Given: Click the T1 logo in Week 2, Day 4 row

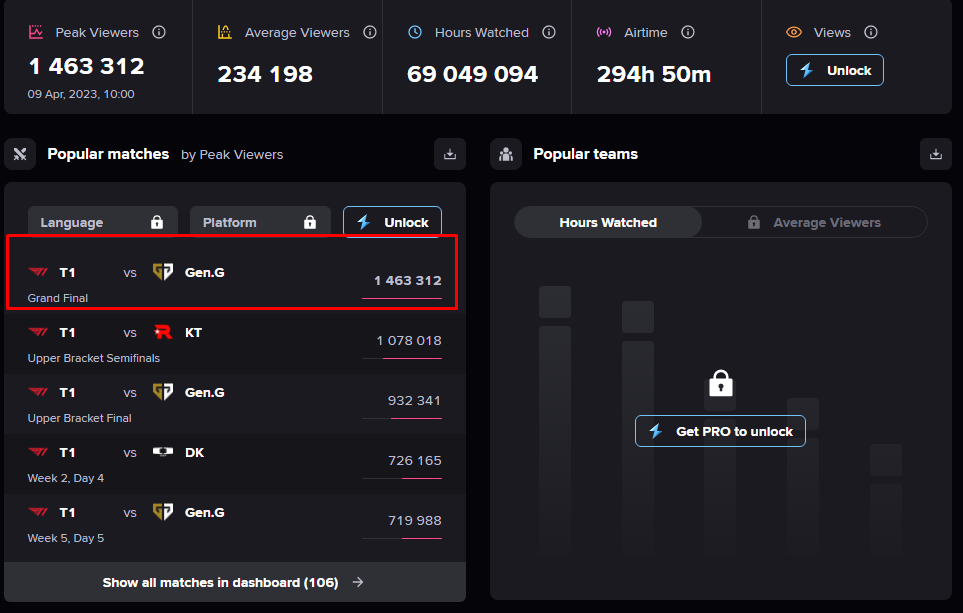Looking at the screenshot, I should 38,452.
